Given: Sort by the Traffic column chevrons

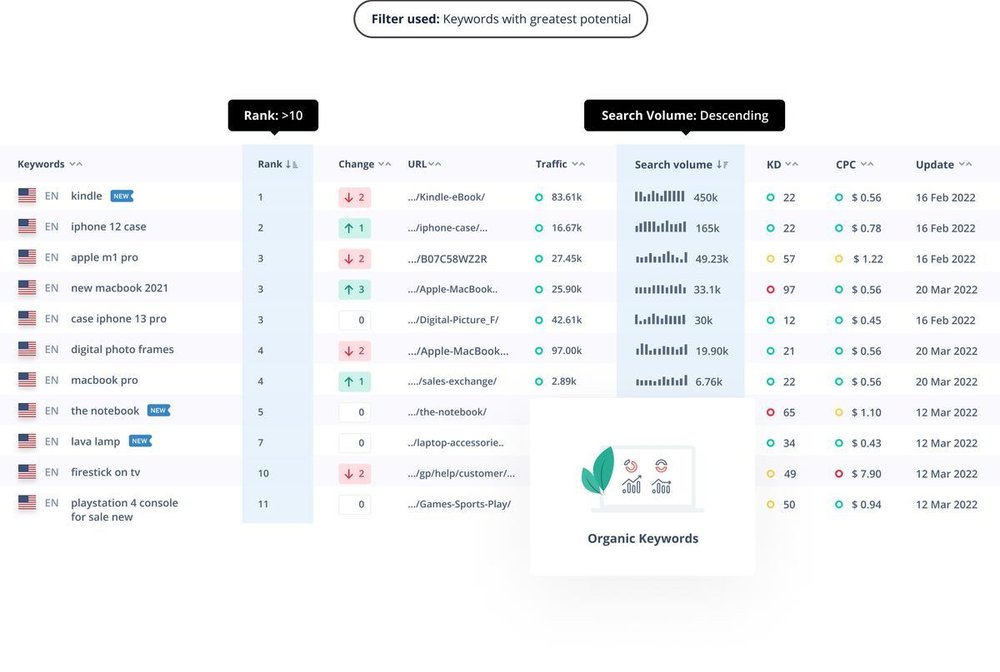Looking at the screenshot, I should 578,164.
